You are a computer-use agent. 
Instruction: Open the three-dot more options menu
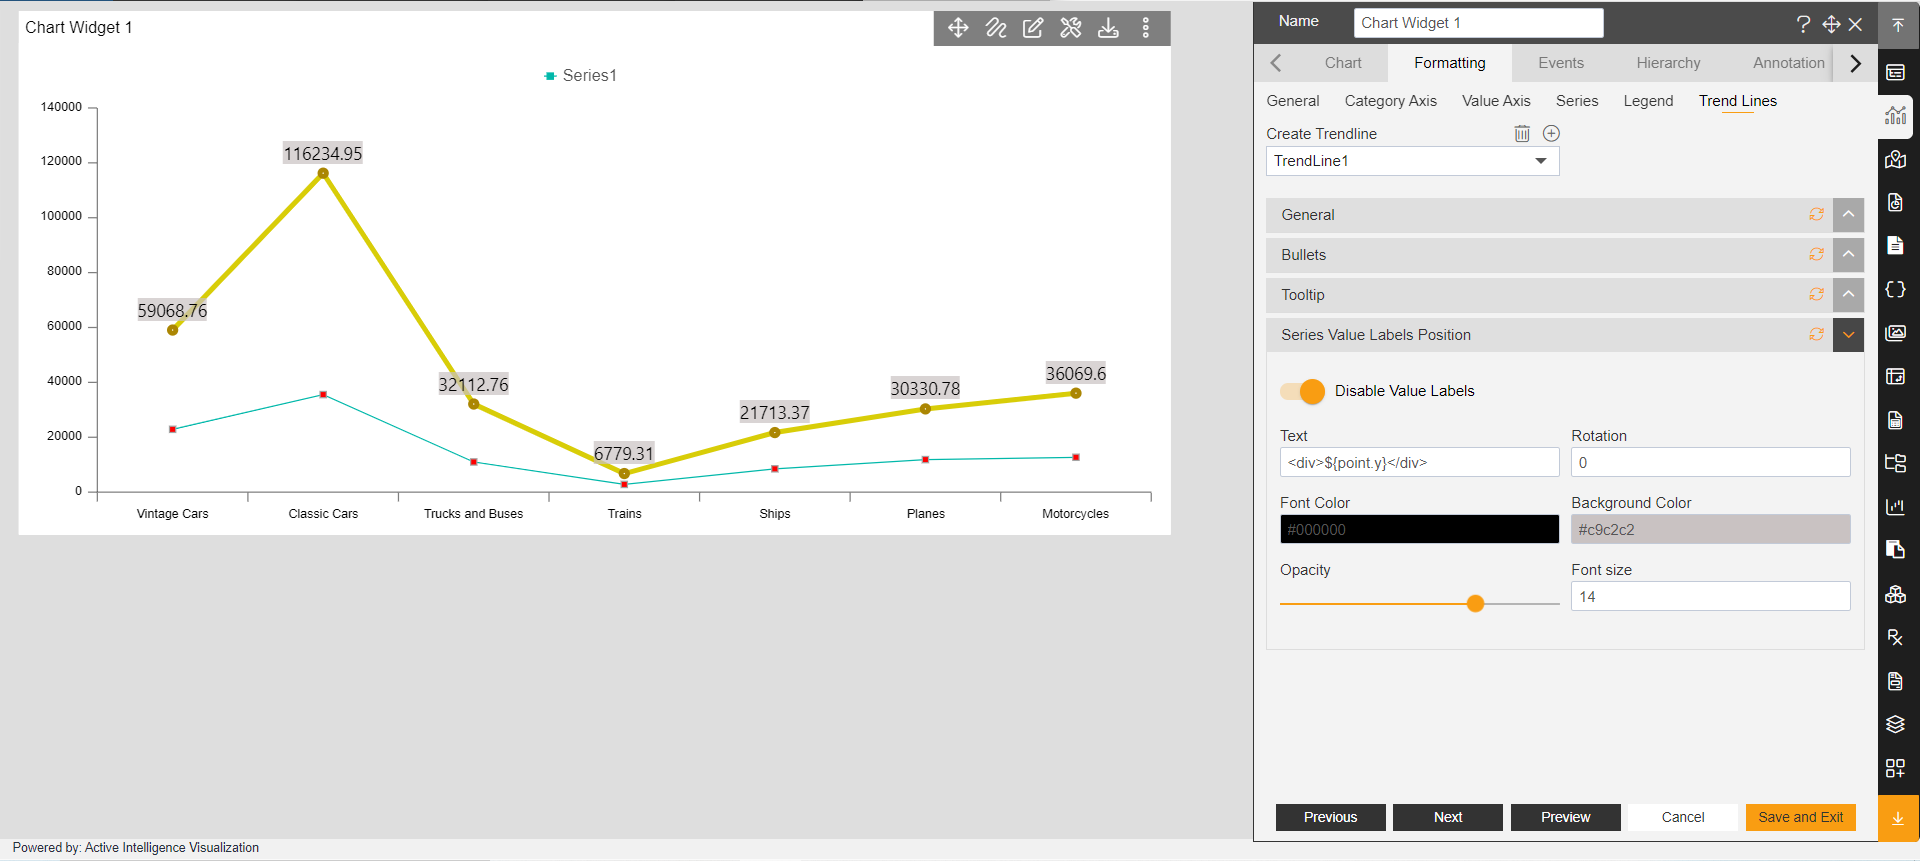[x=1146, y=28]
